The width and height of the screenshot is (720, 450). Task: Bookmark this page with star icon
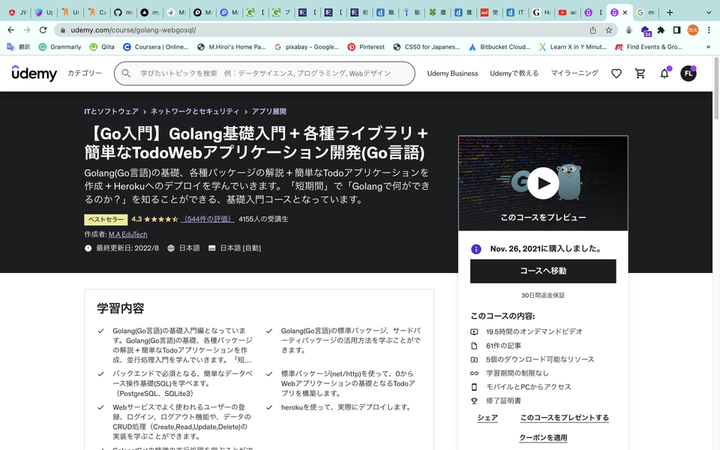(x=609, y=30)
